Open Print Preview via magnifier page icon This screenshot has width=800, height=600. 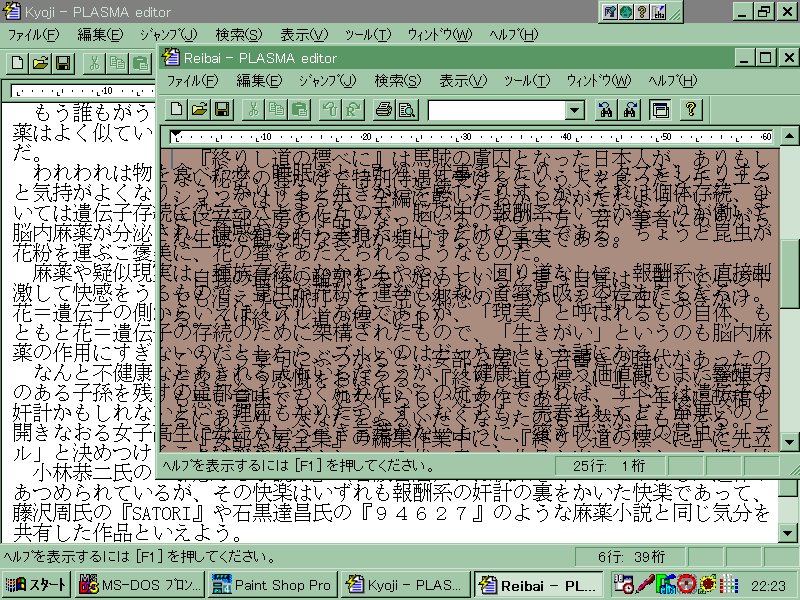pyautogui.click(x=407, y=110)
